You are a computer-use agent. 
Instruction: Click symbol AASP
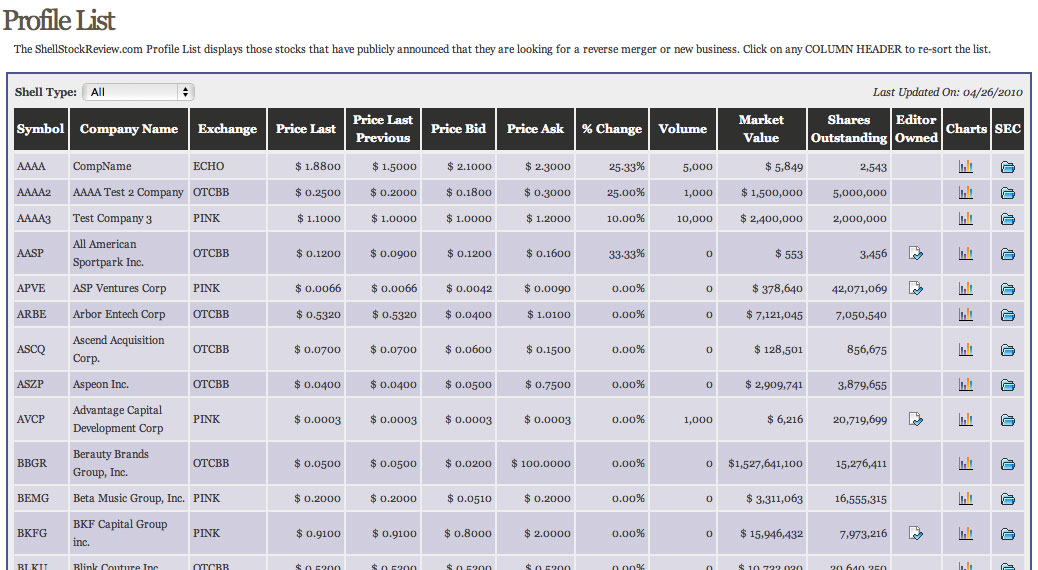click(30, 254)
